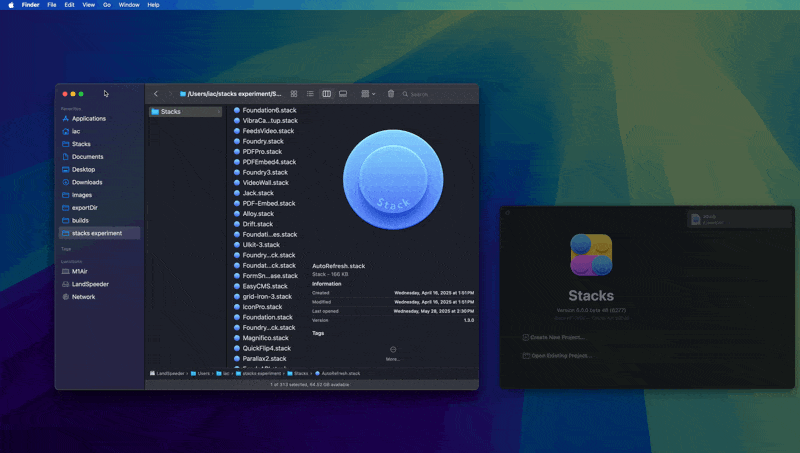Open Downloads in the Finder sidebar

(x=87, y=182)
